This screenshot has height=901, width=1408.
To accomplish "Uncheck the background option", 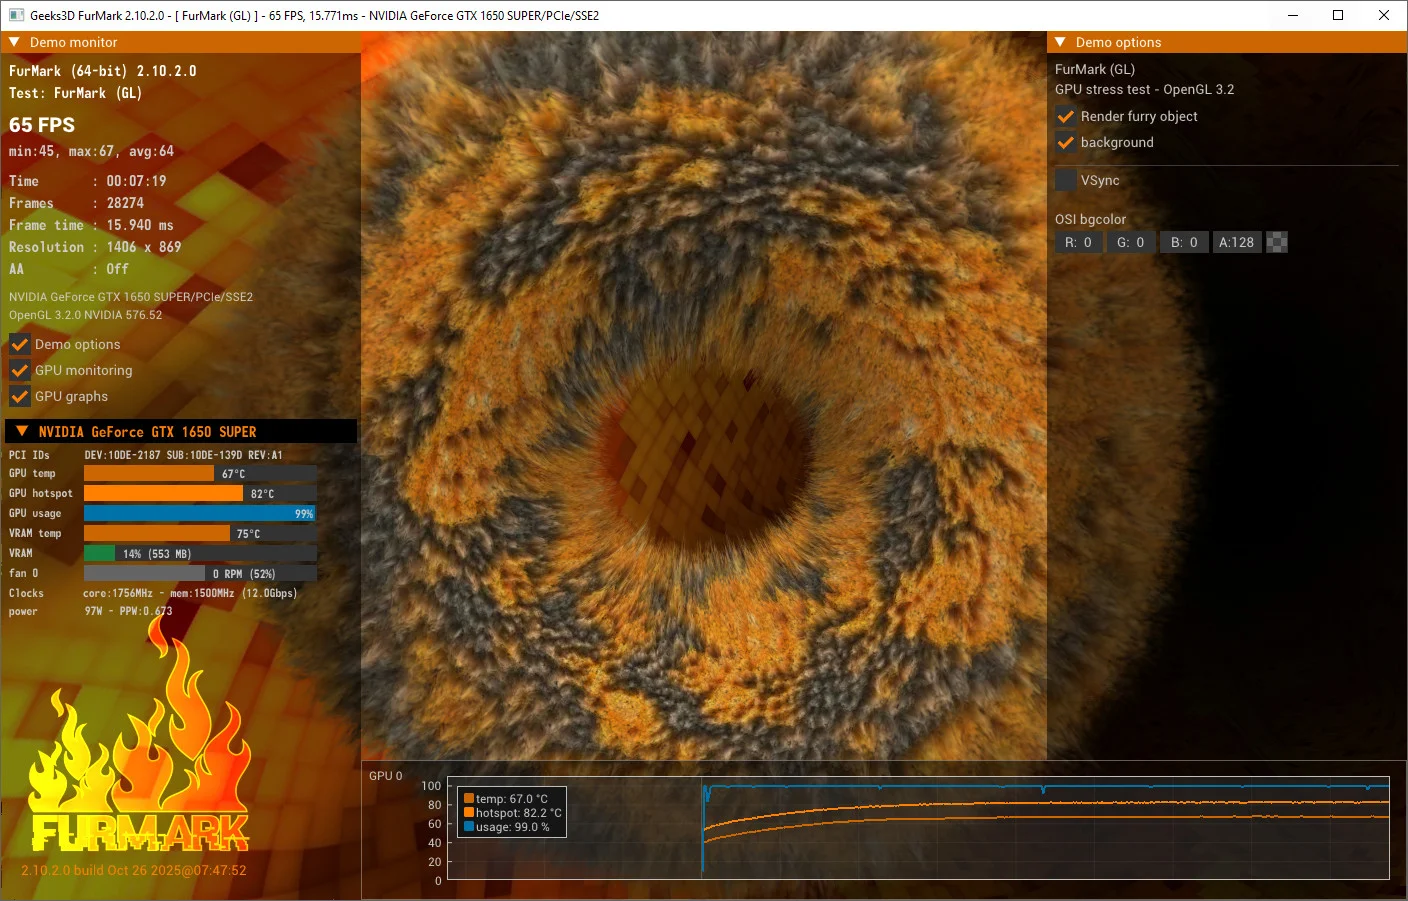I will [x=1066, y=142].
